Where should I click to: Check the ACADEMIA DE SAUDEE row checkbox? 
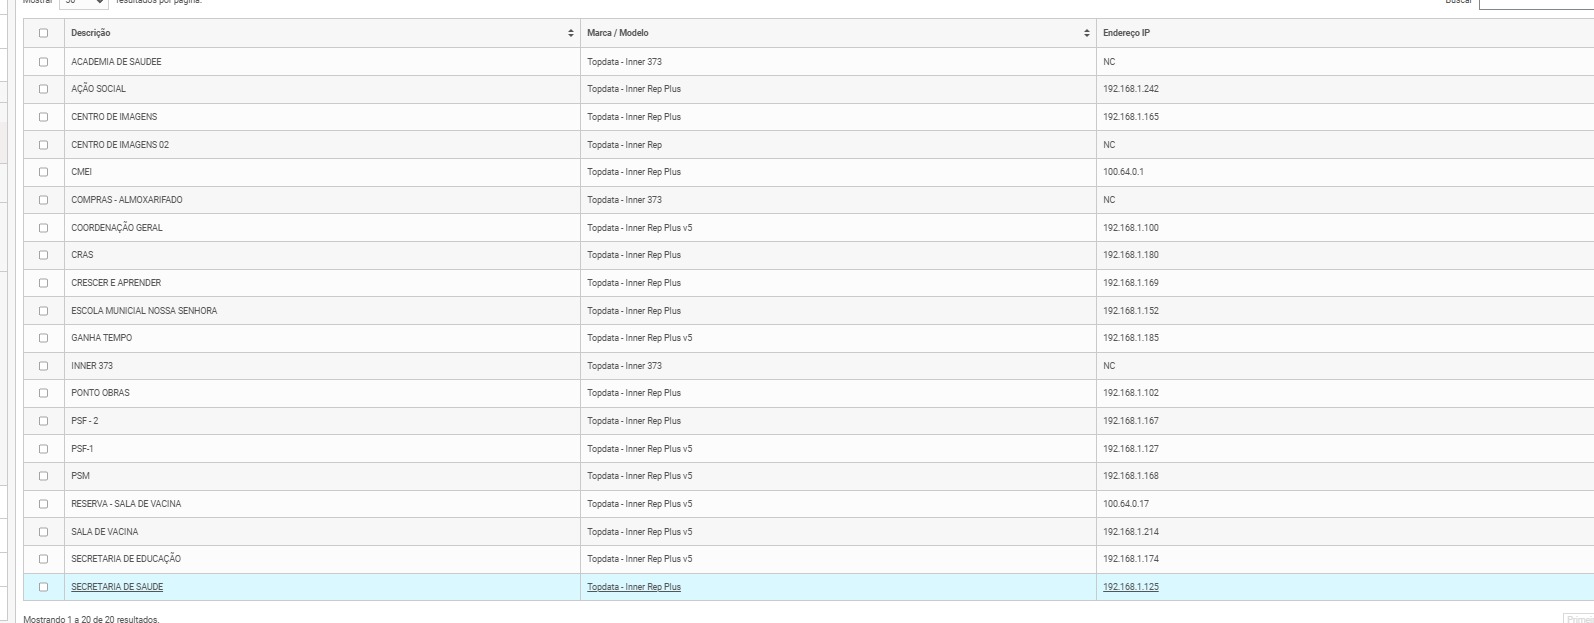43,62
